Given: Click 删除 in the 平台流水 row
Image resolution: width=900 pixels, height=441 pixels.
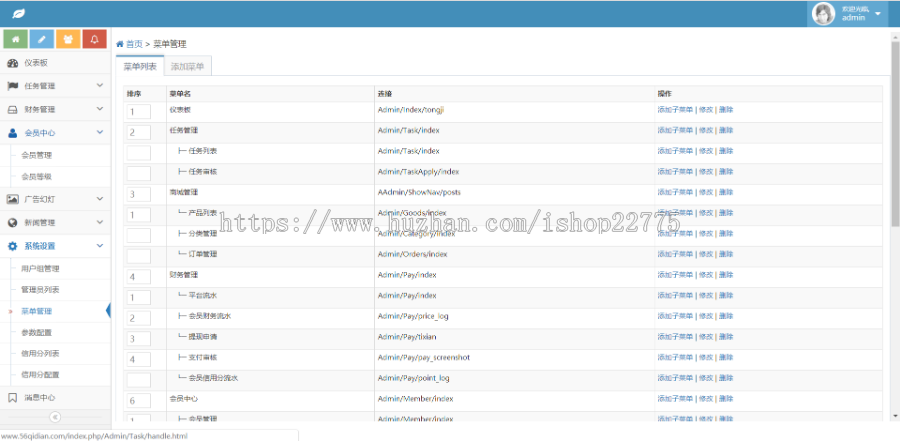Looking at the screenshot, I should (x=726, y=296).
